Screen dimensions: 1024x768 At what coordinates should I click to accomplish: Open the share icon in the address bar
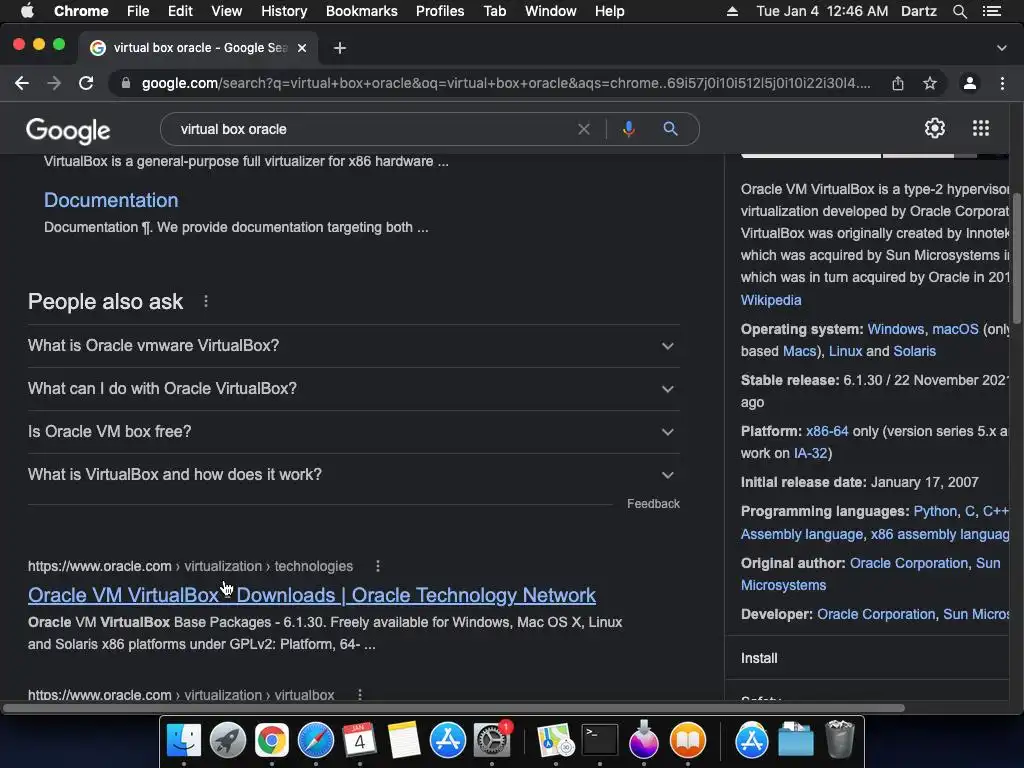[898, 83]
